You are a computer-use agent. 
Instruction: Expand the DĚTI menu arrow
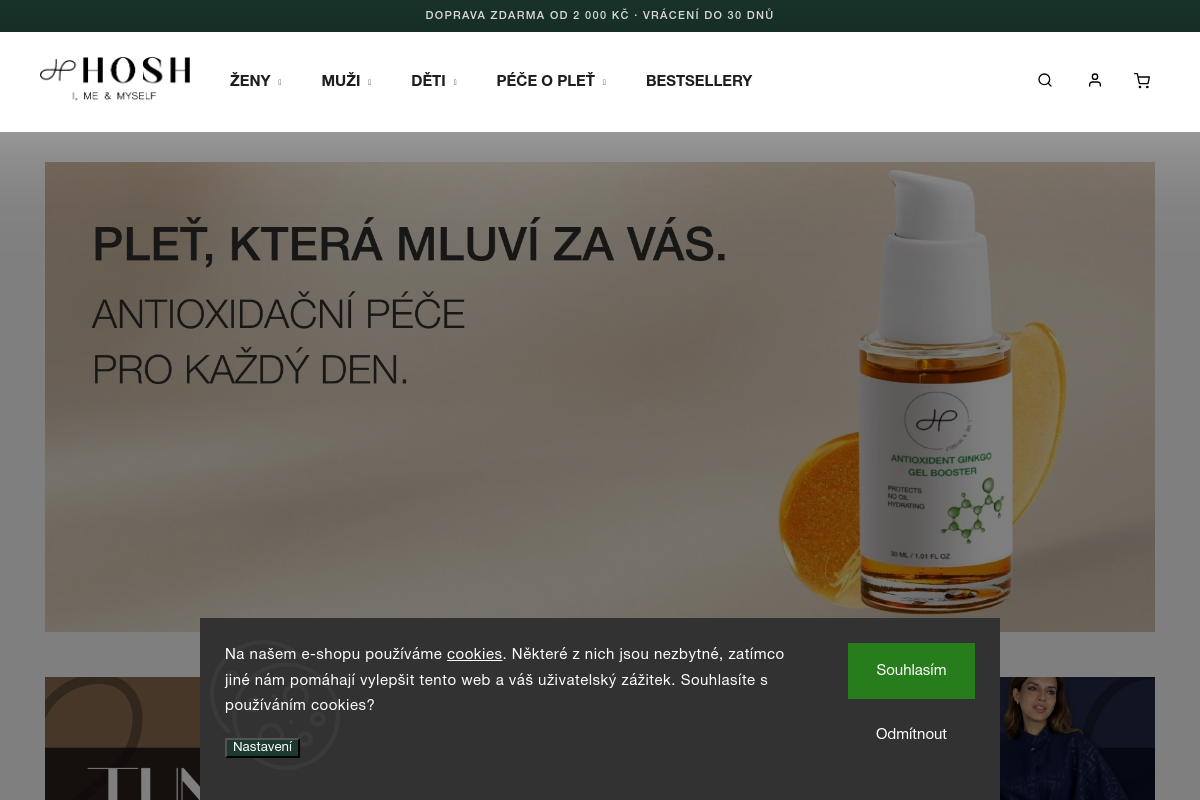(x=455, y=82)
